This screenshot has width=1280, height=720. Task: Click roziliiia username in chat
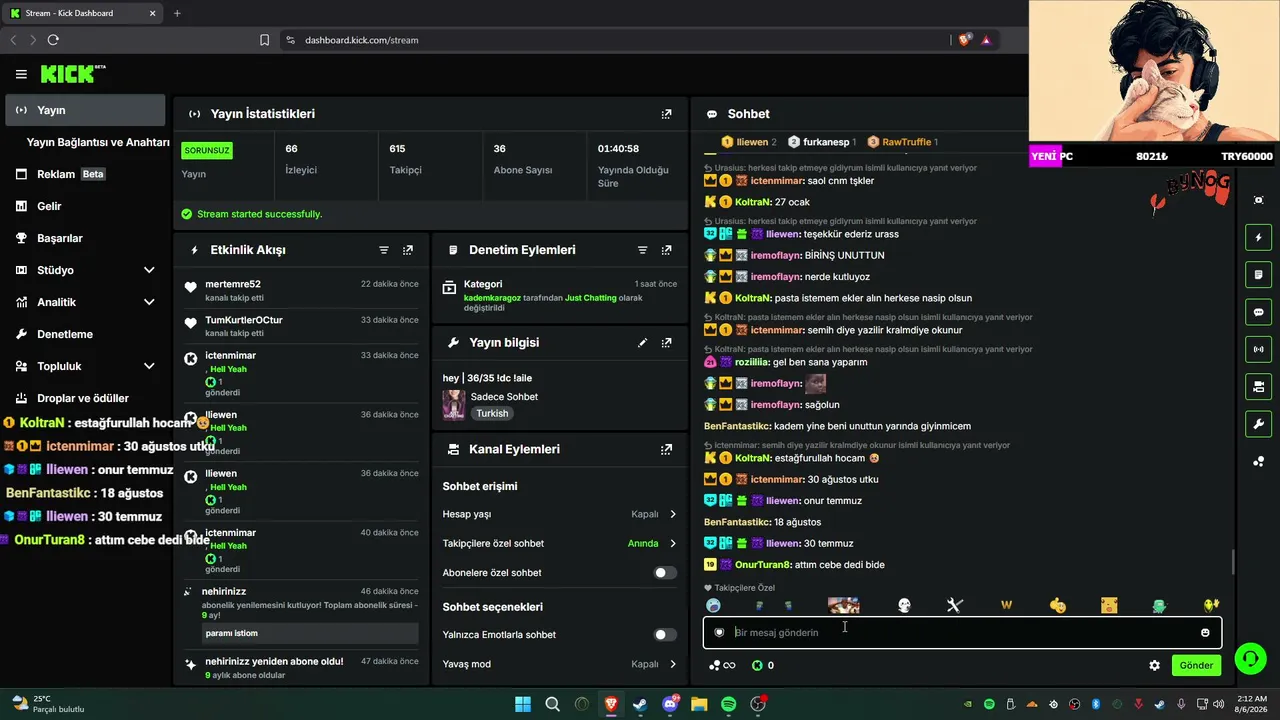point(751,362)
